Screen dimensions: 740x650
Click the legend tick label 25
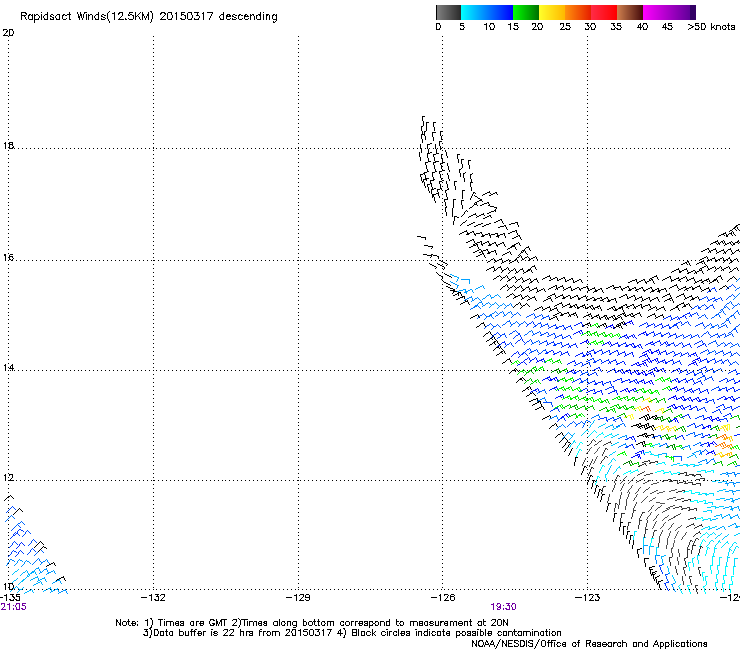[x=565, y=27]
